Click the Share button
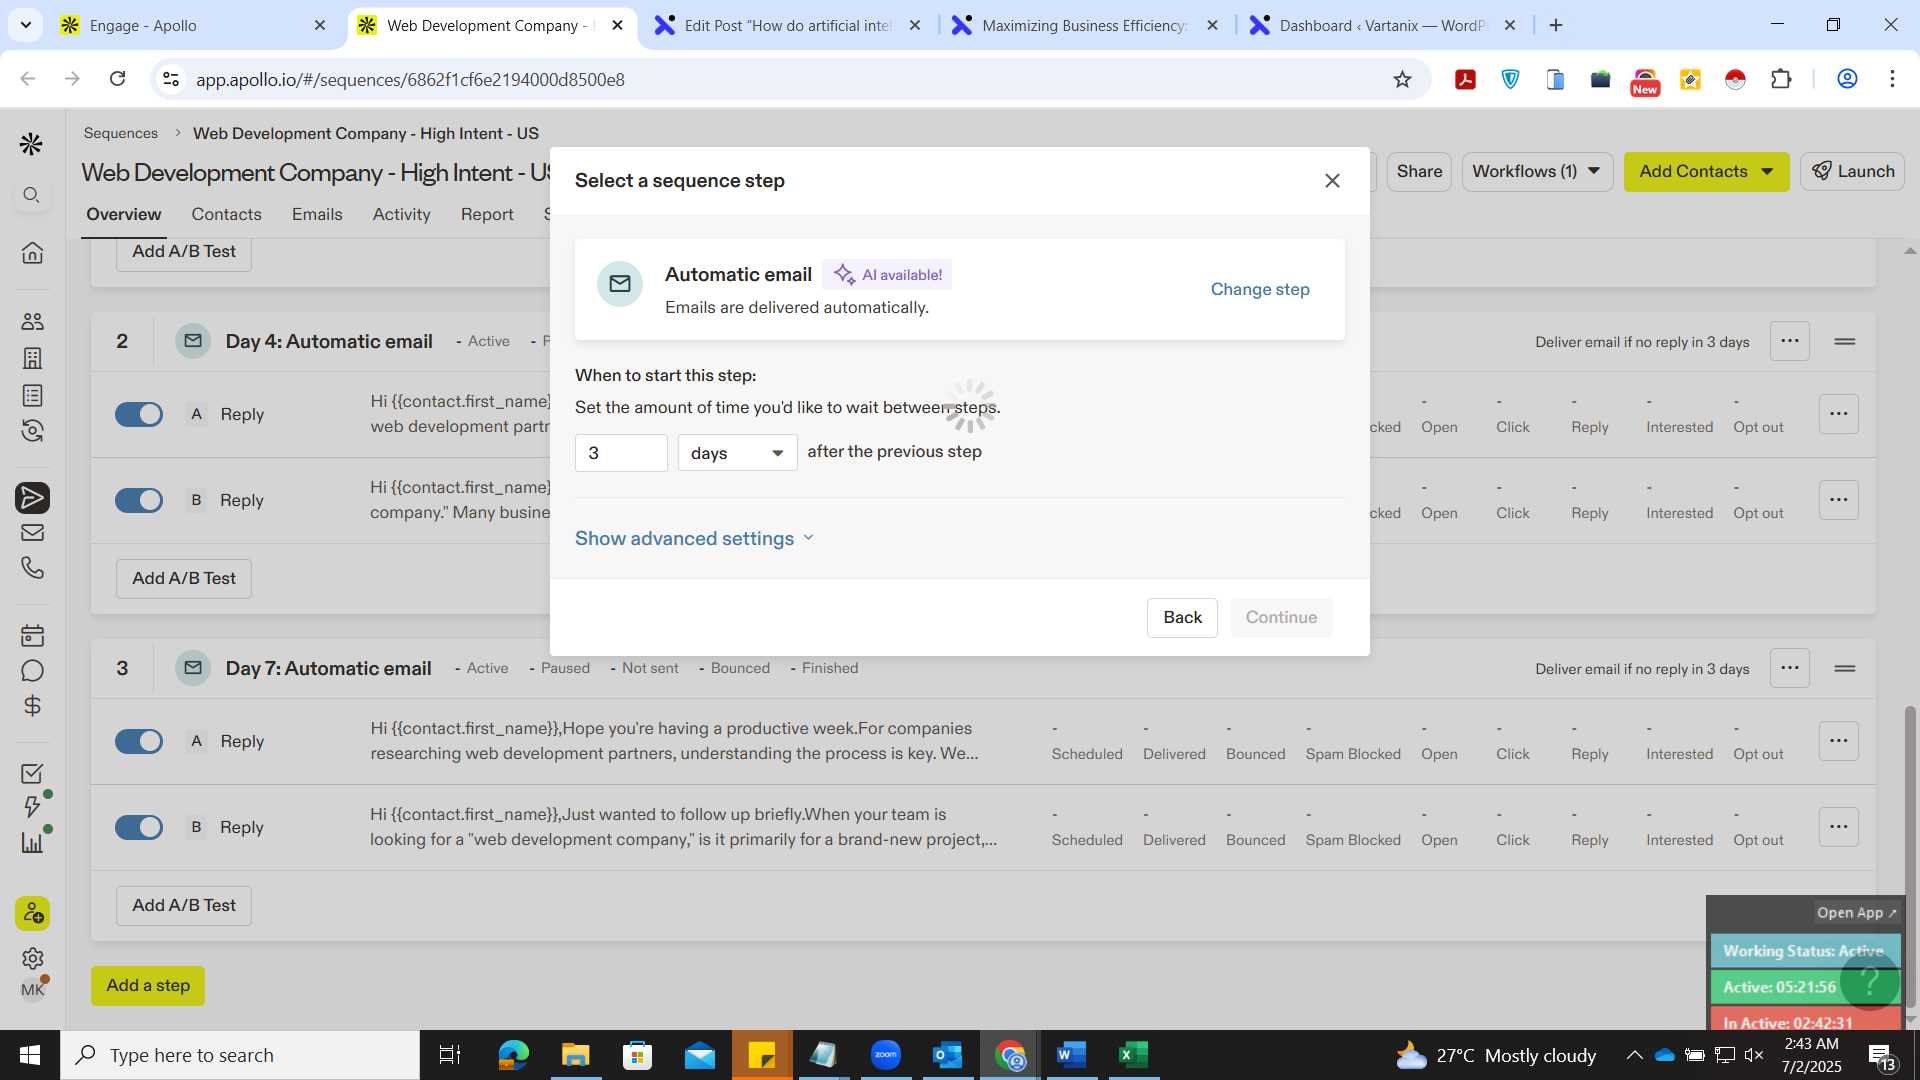Screen dimensions: 1920x1080 click(1419, 172)
